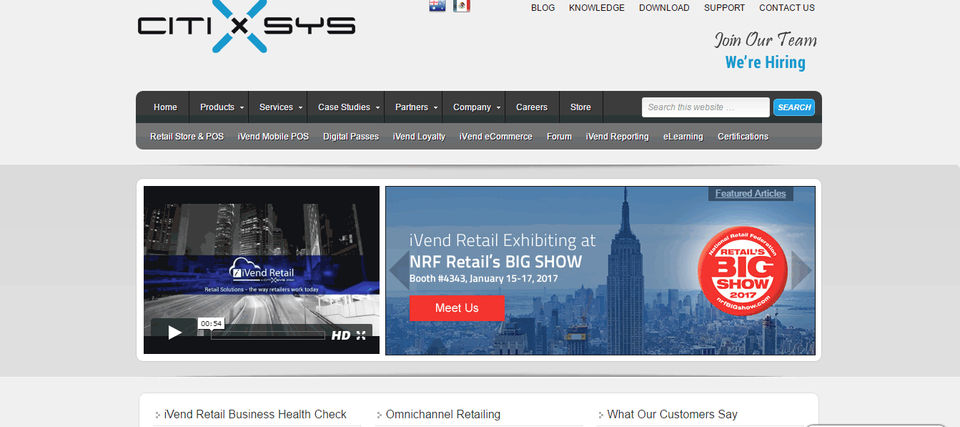The height and width of the screenshot is (427, 960).
Task: Open the Knowledge link
Action: [597, 8]
